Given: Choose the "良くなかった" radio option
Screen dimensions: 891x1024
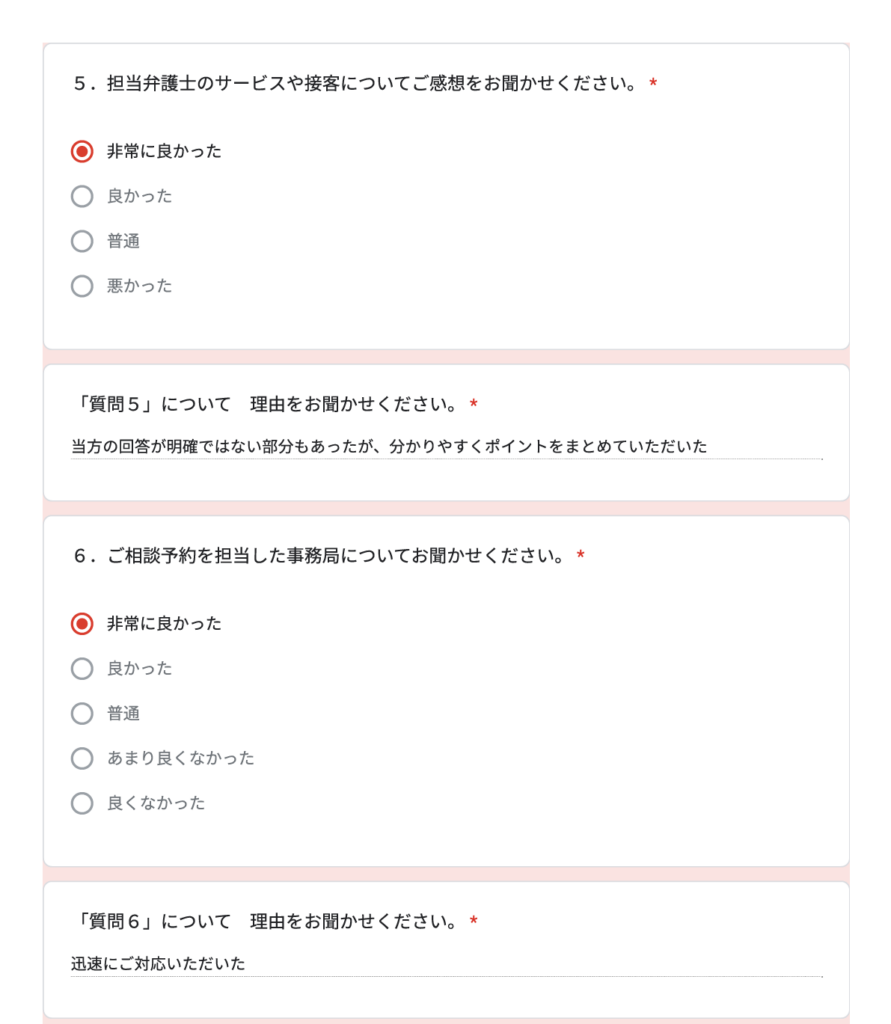Looking at the screenshot, I should coord(82,803).
